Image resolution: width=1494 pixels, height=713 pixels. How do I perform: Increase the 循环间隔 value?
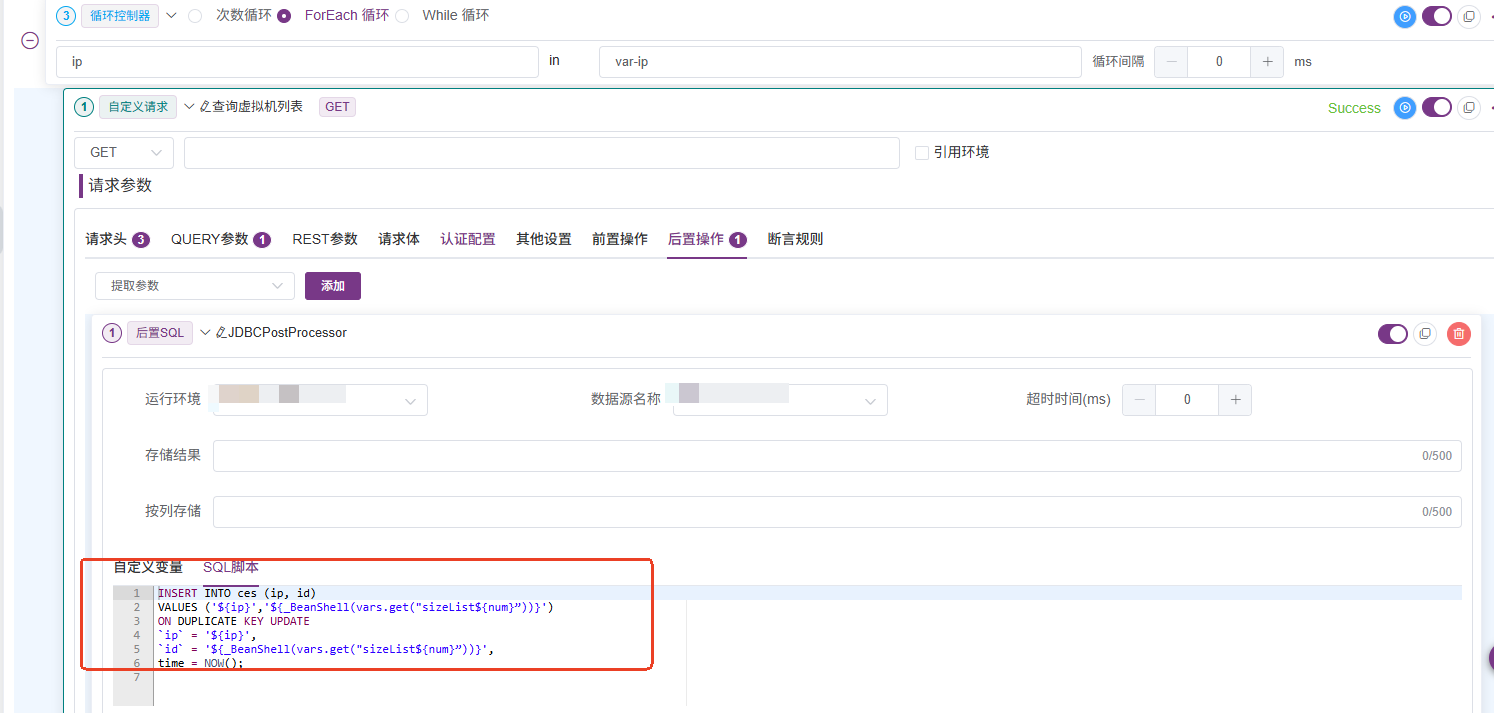coord(1267,62)
